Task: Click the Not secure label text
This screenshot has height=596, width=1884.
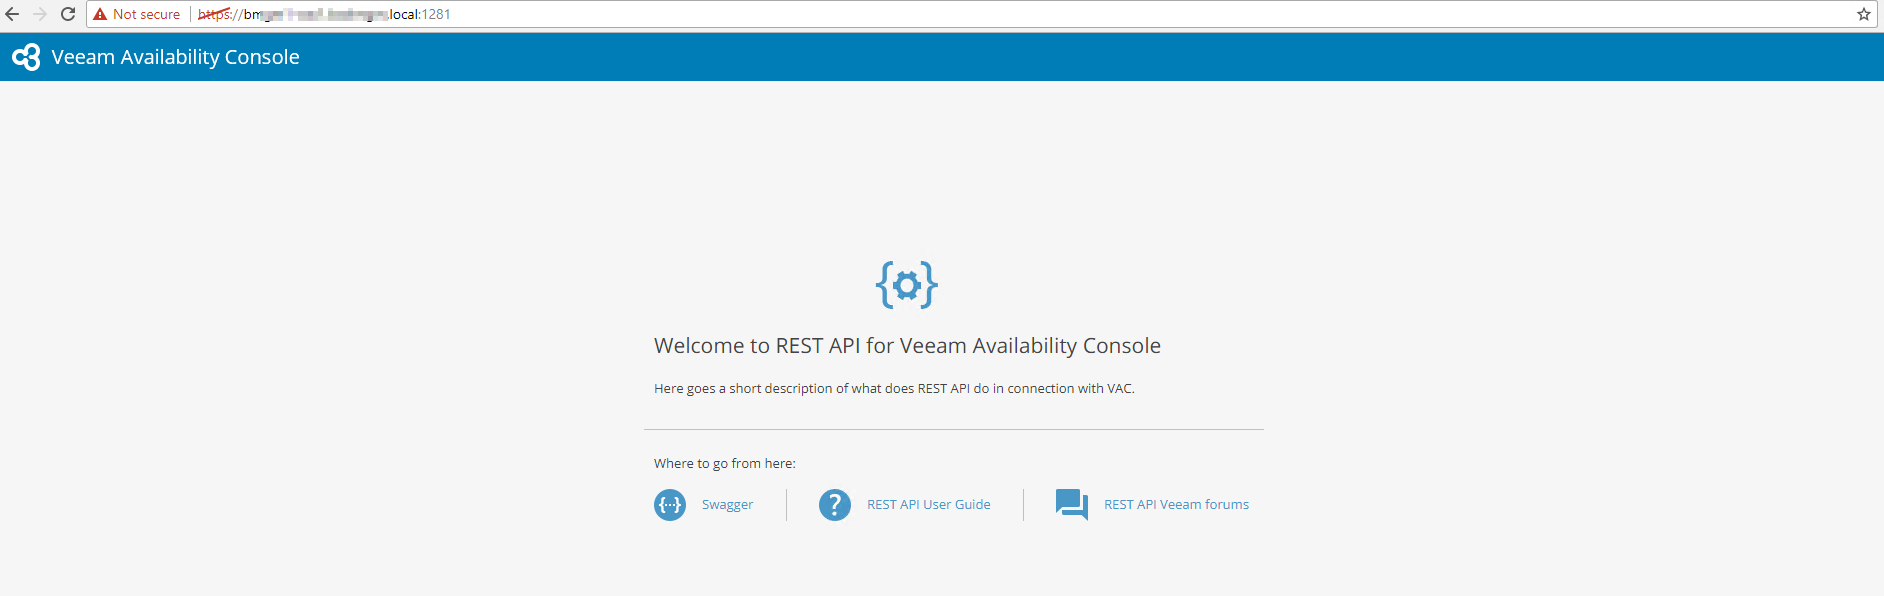Action: pos(146,14)
